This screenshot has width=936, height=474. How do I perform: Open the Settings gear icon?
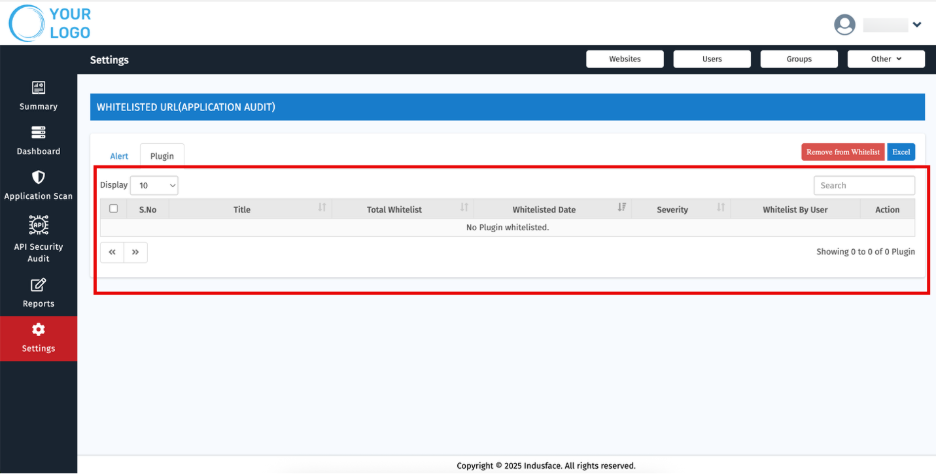[x=38, y=330]
